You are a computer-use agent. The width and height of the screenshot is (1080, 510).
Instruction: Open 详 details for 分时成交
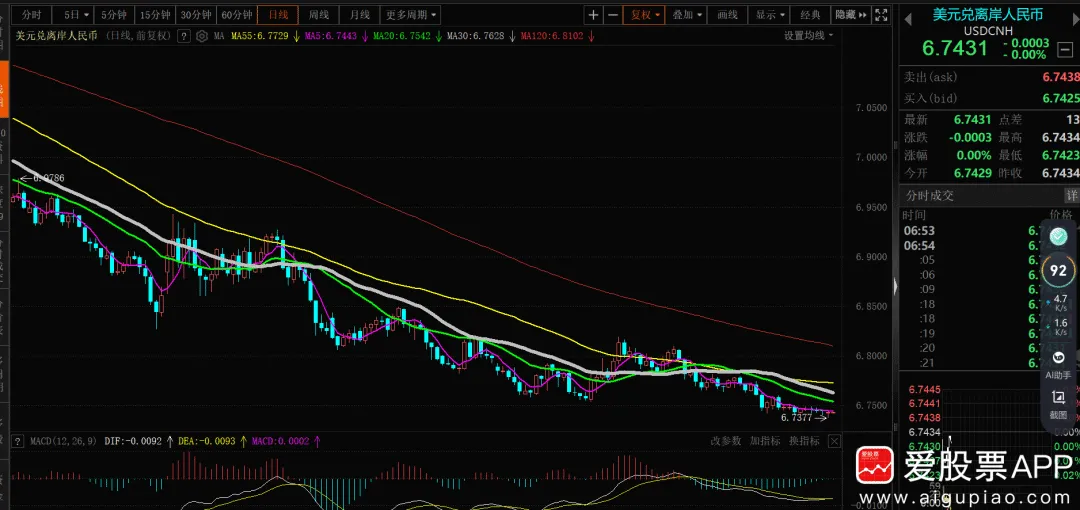point(1072,196)
